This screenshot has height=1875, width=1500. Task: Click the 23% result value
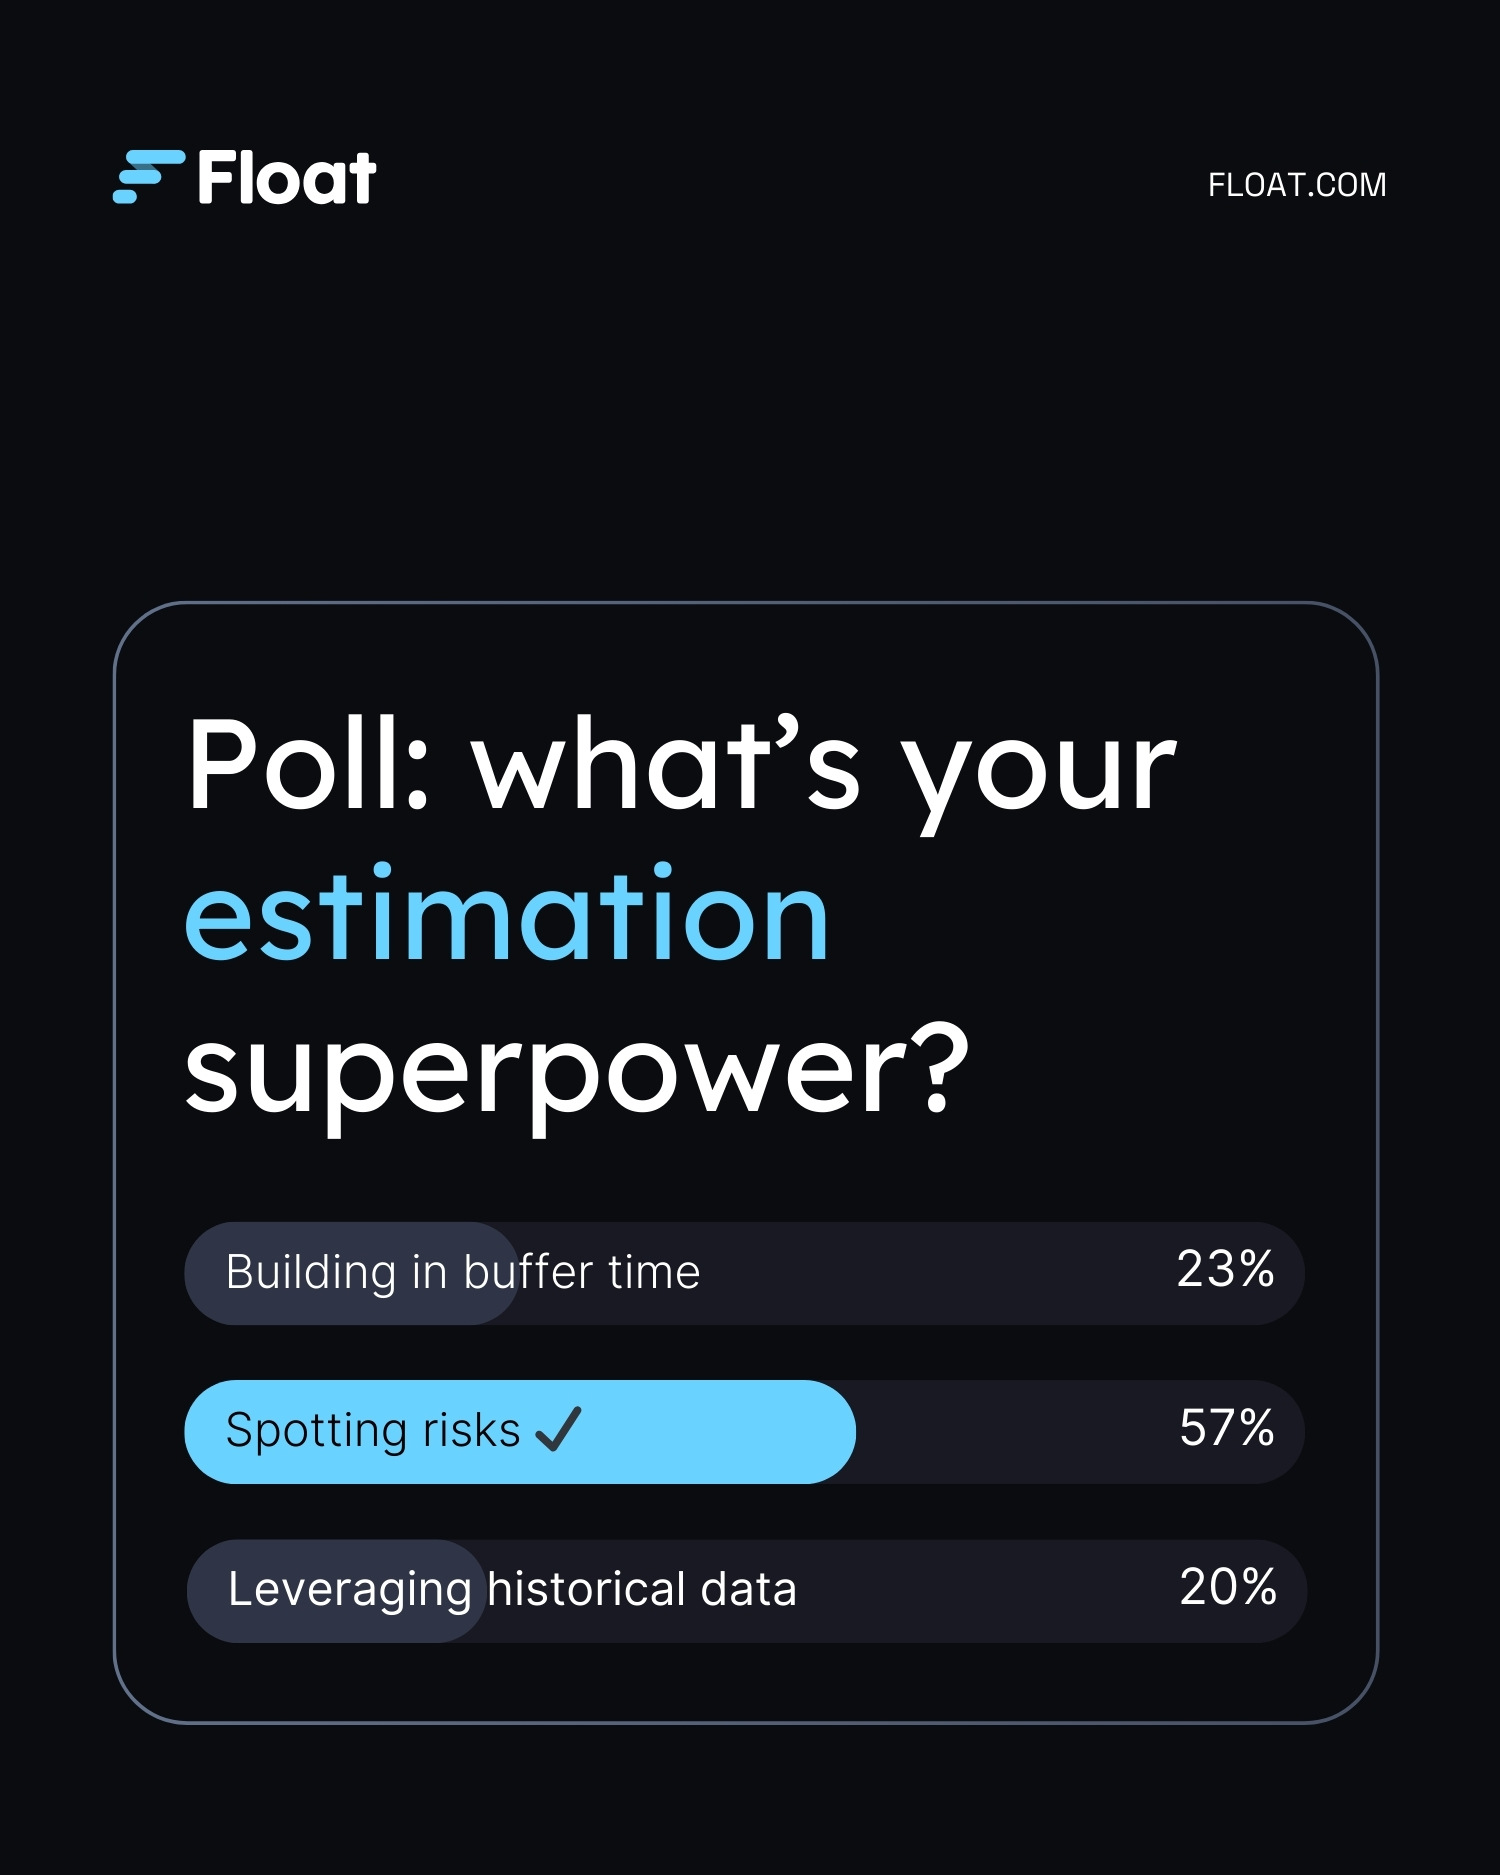[x=1225, y=1269]
